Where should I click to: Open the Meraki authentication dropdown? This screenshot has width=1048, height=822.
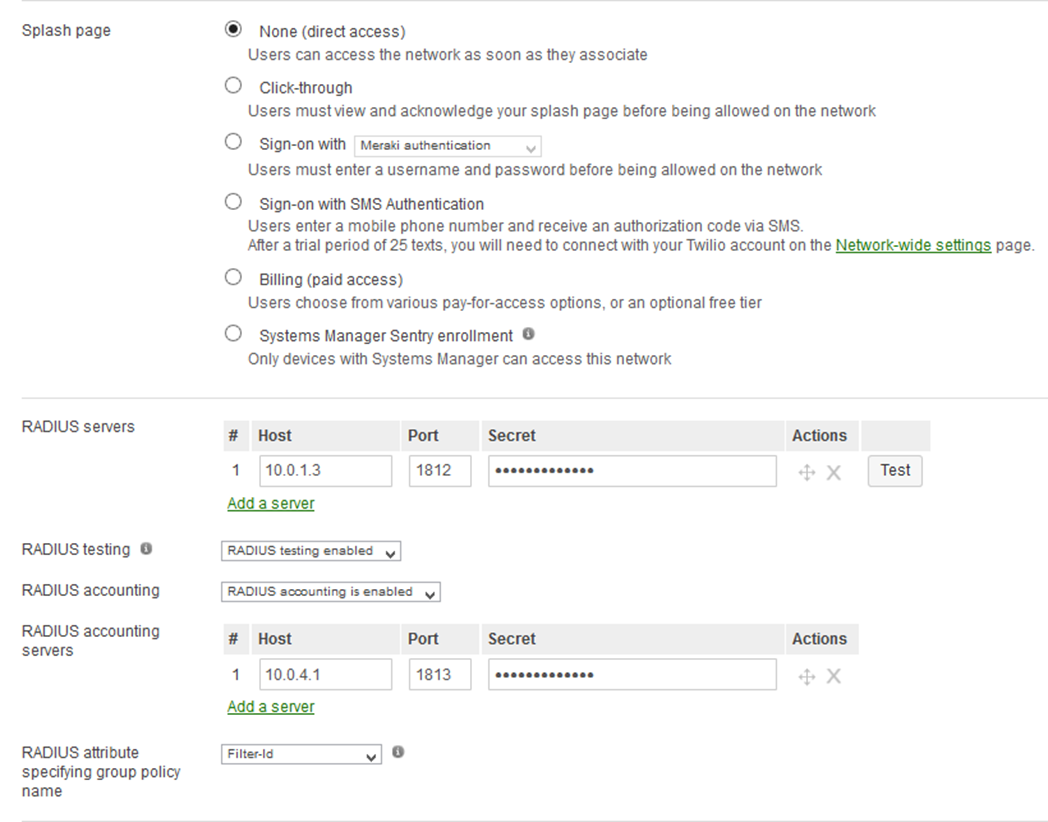click(x=447, y=145)
